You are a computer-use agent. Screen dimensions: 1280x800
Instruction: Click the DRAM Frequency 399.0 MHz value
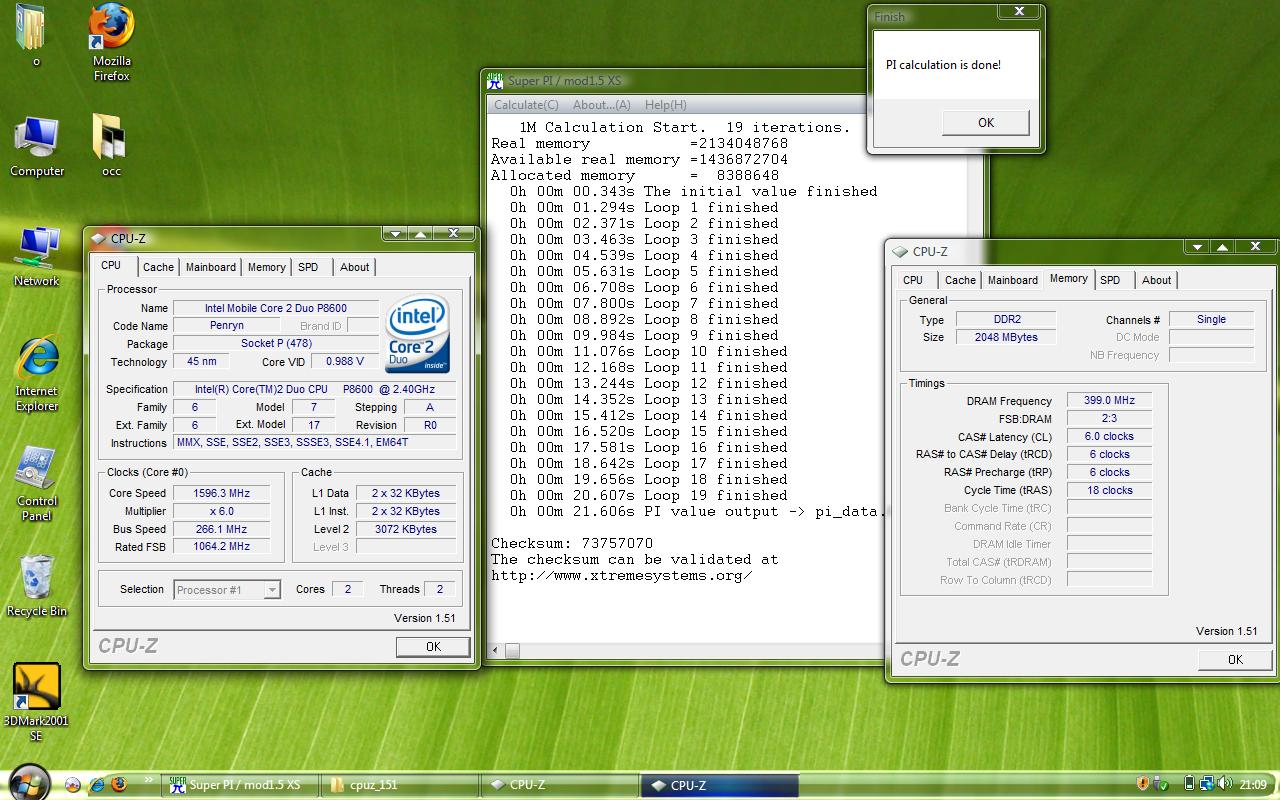(x=1109, y=400)
